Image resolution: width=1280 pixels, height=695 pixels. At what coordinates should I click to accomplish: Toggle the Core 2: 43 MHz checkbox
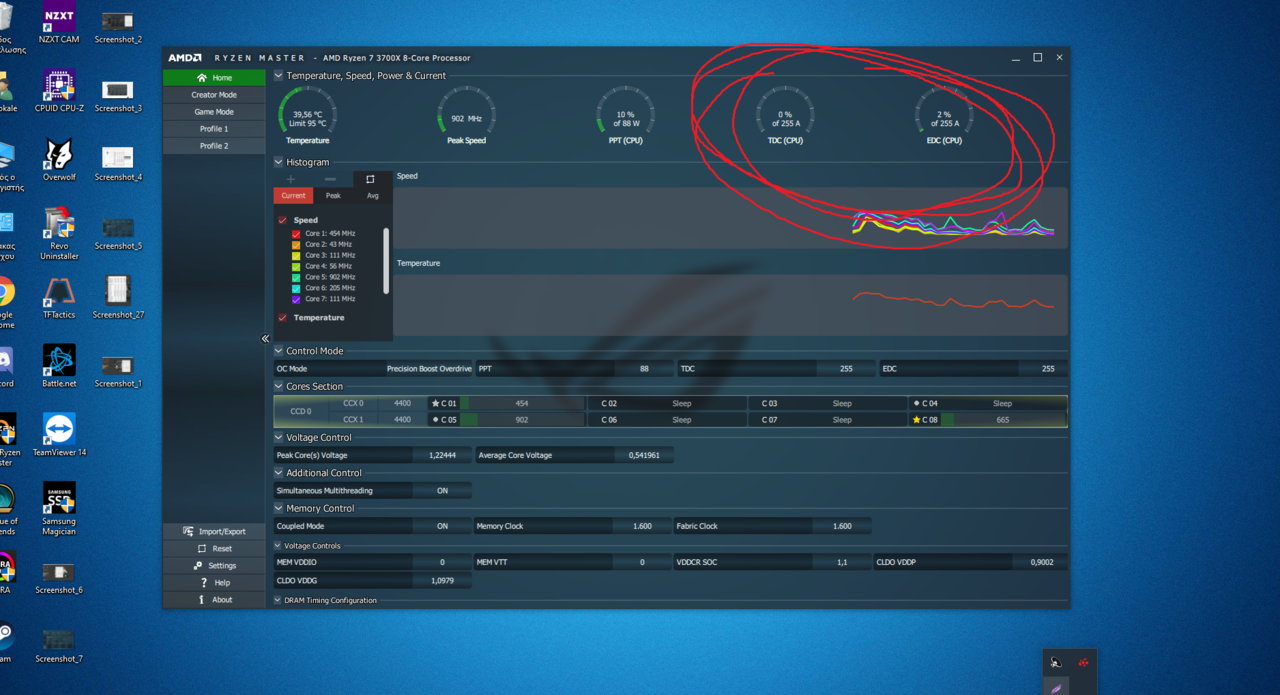tap(296, 245)
